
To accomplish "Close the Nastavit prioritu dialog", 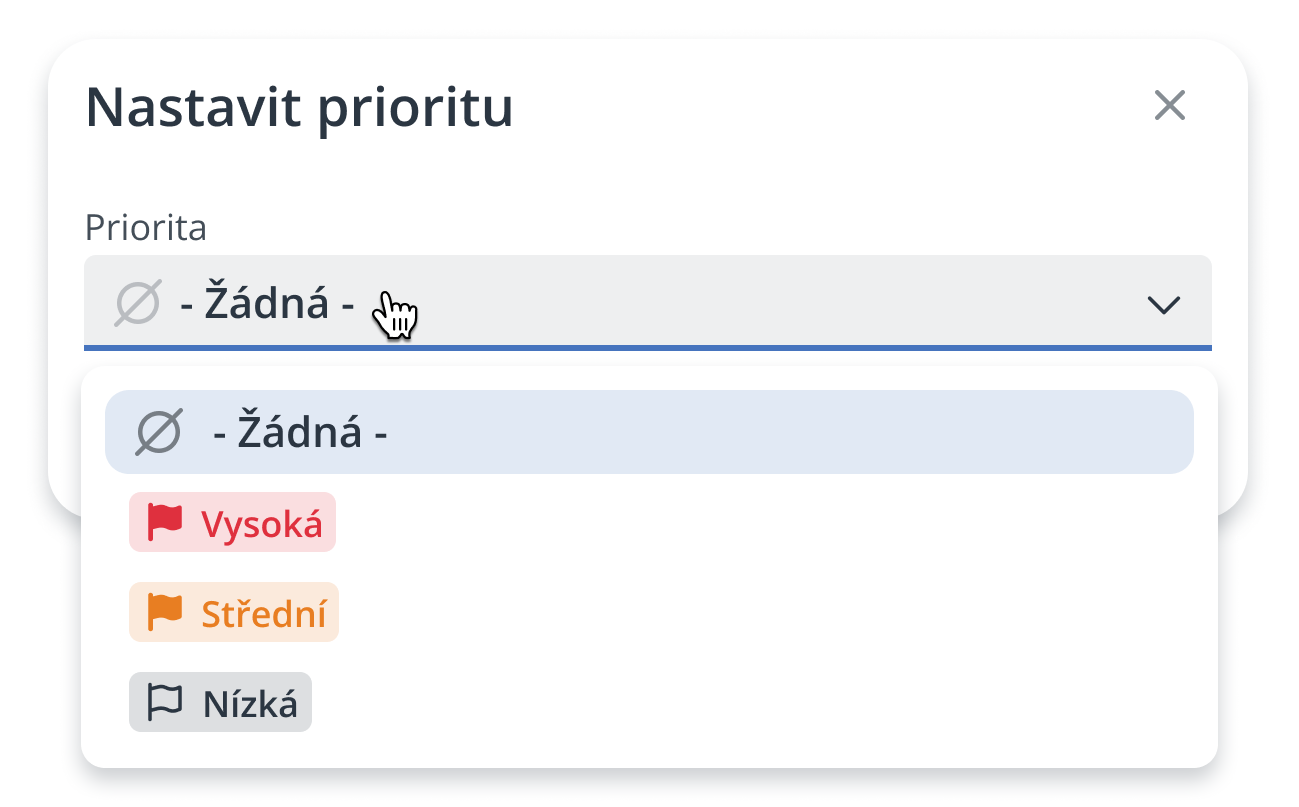I will [1169, 105].
